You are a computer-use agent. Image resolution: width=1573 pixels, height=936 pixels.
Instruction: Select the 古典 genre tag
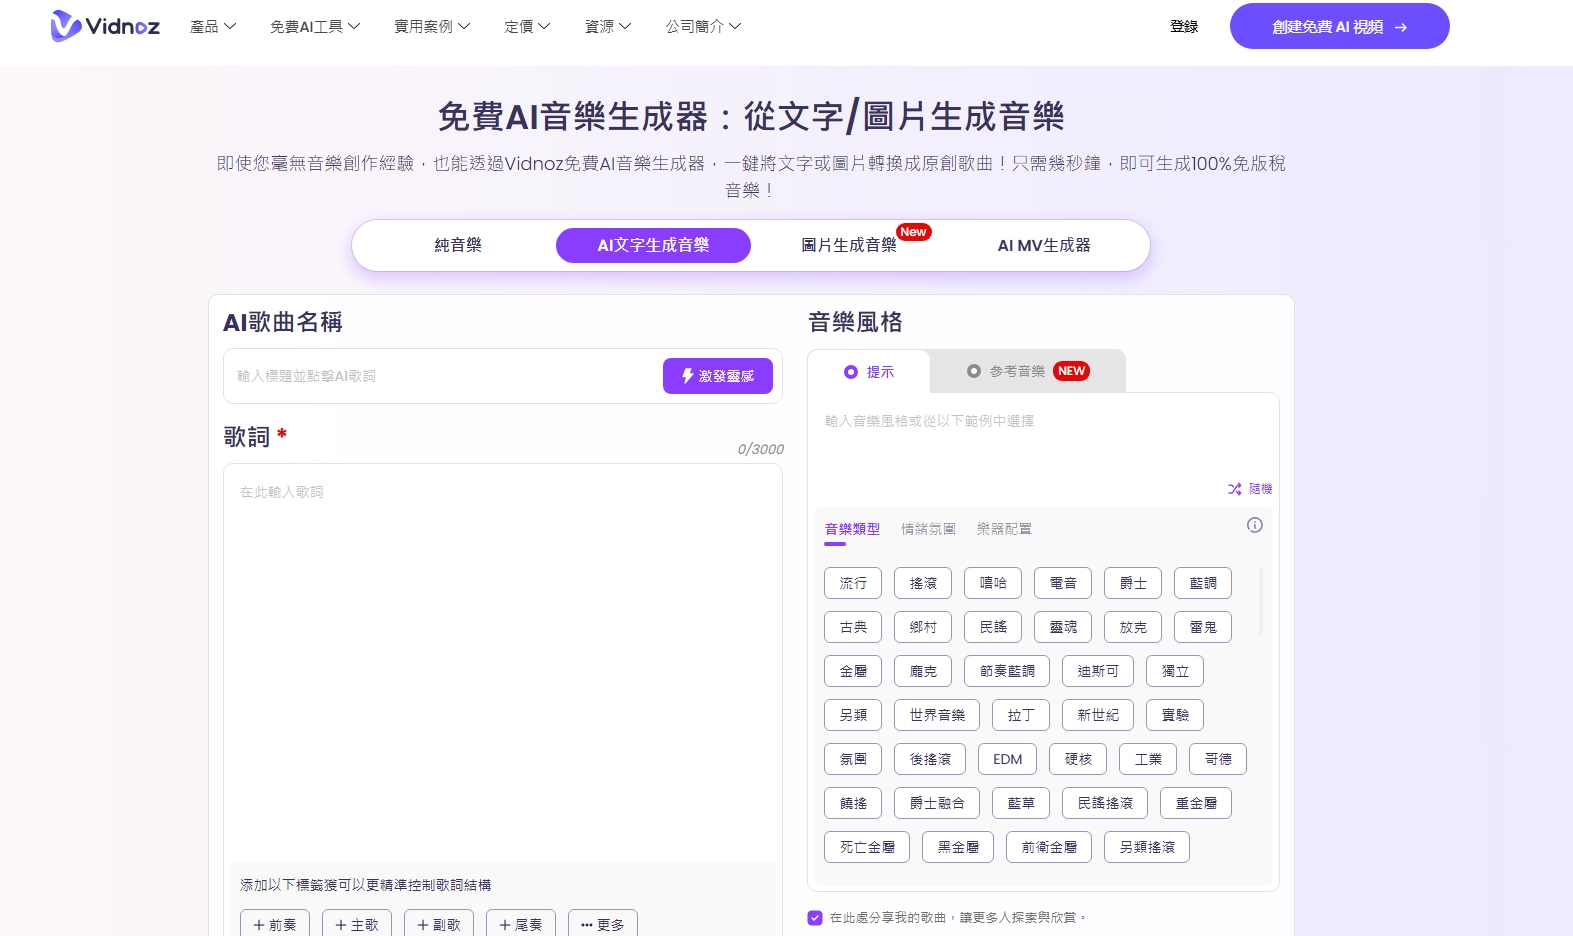853,627
